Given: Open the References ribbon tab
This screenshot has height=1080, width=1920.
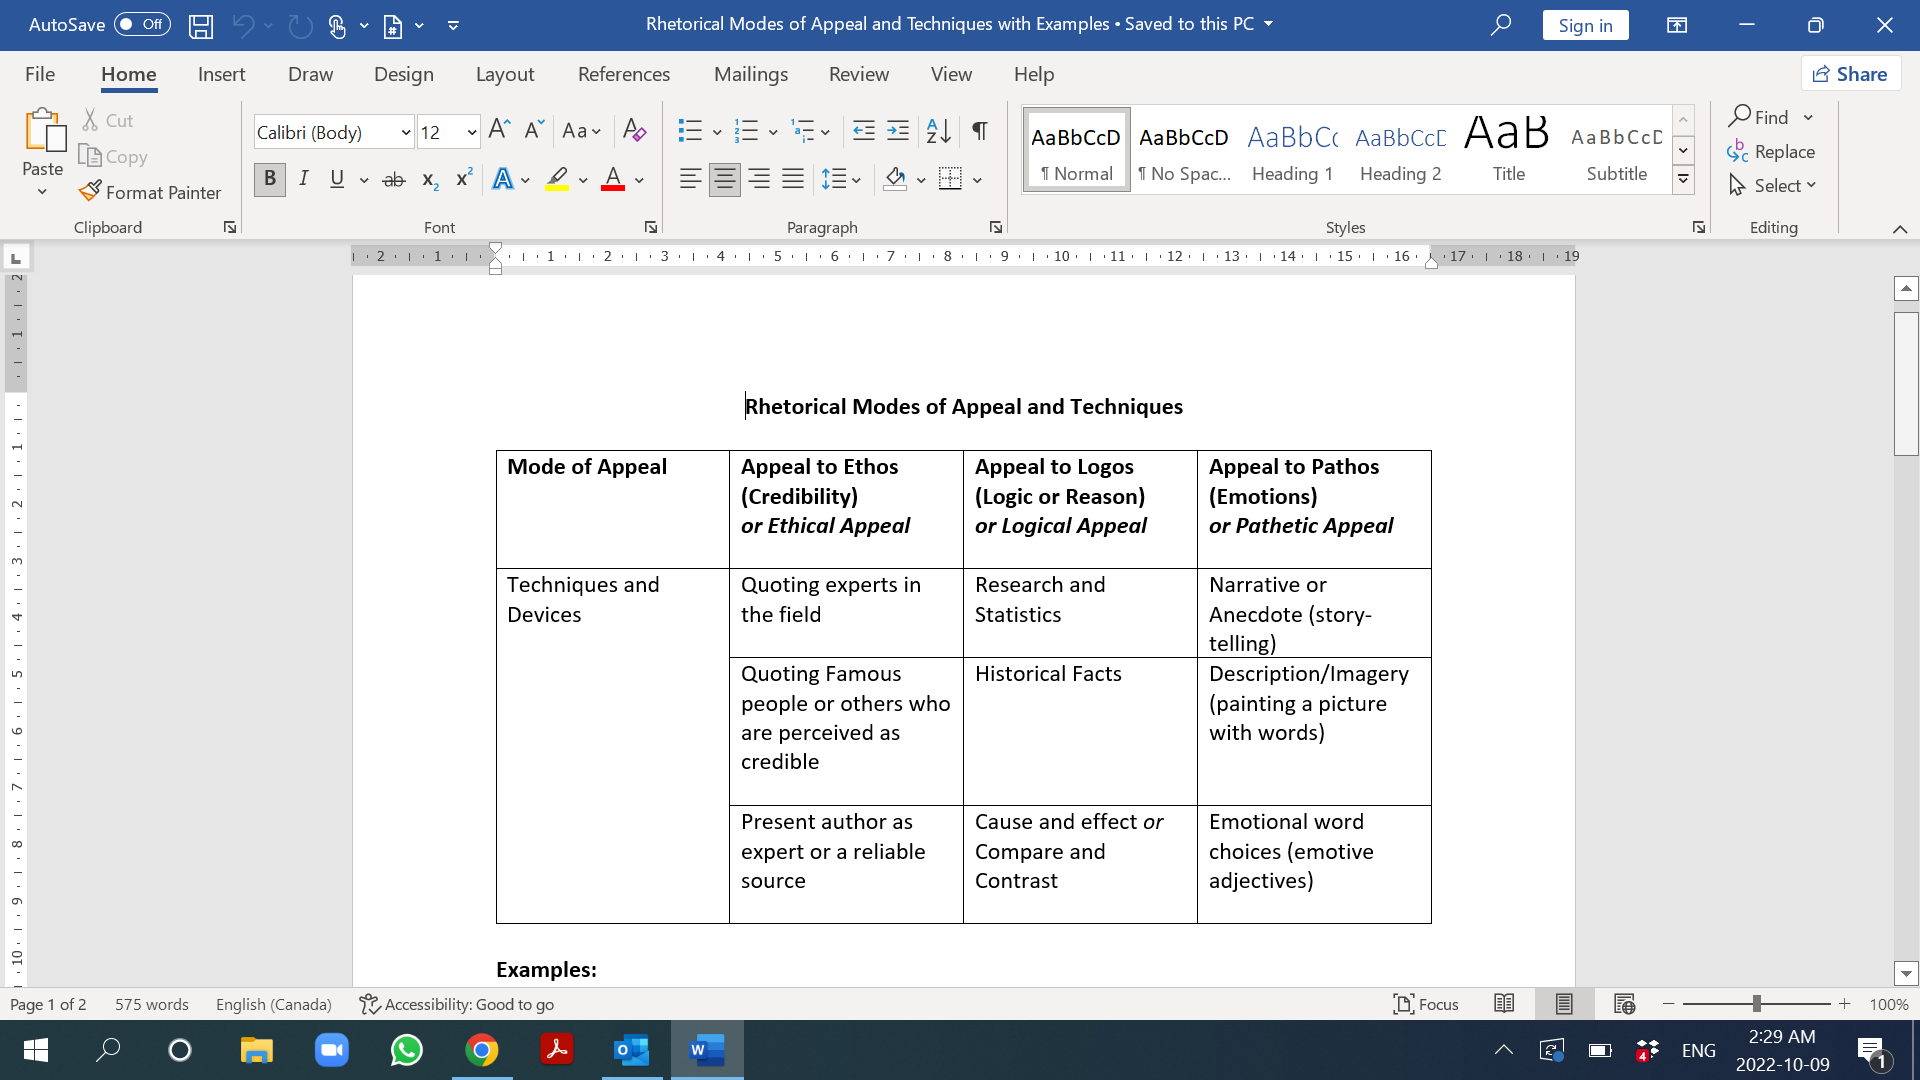Looking at the screenshot, I should (623, 74).
